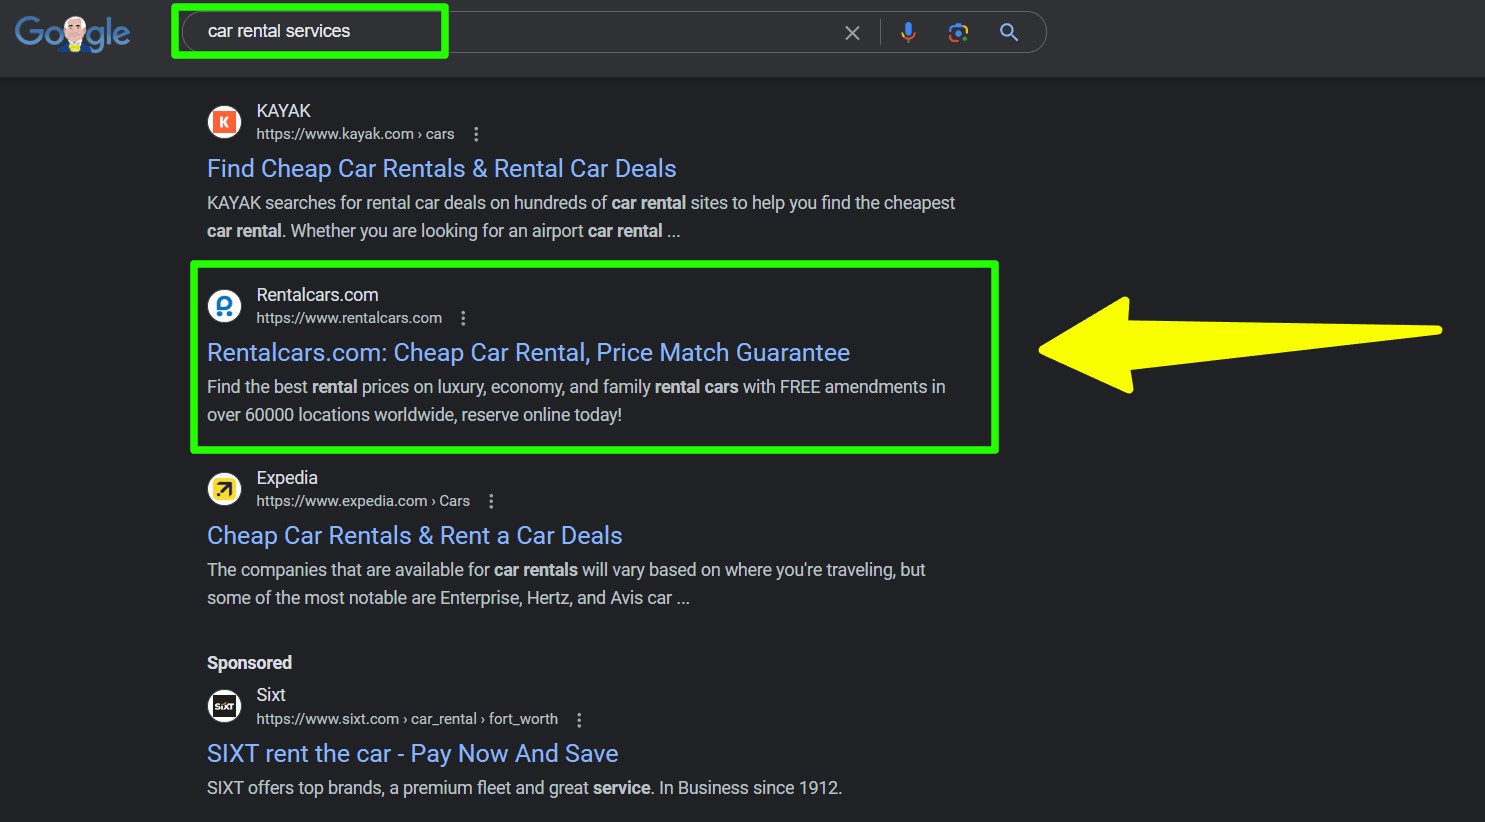Image resolution: width=1485 pixels, height=822 pixels.
Task: Click the Expedia favicon
Action: [x=224, y=489]
